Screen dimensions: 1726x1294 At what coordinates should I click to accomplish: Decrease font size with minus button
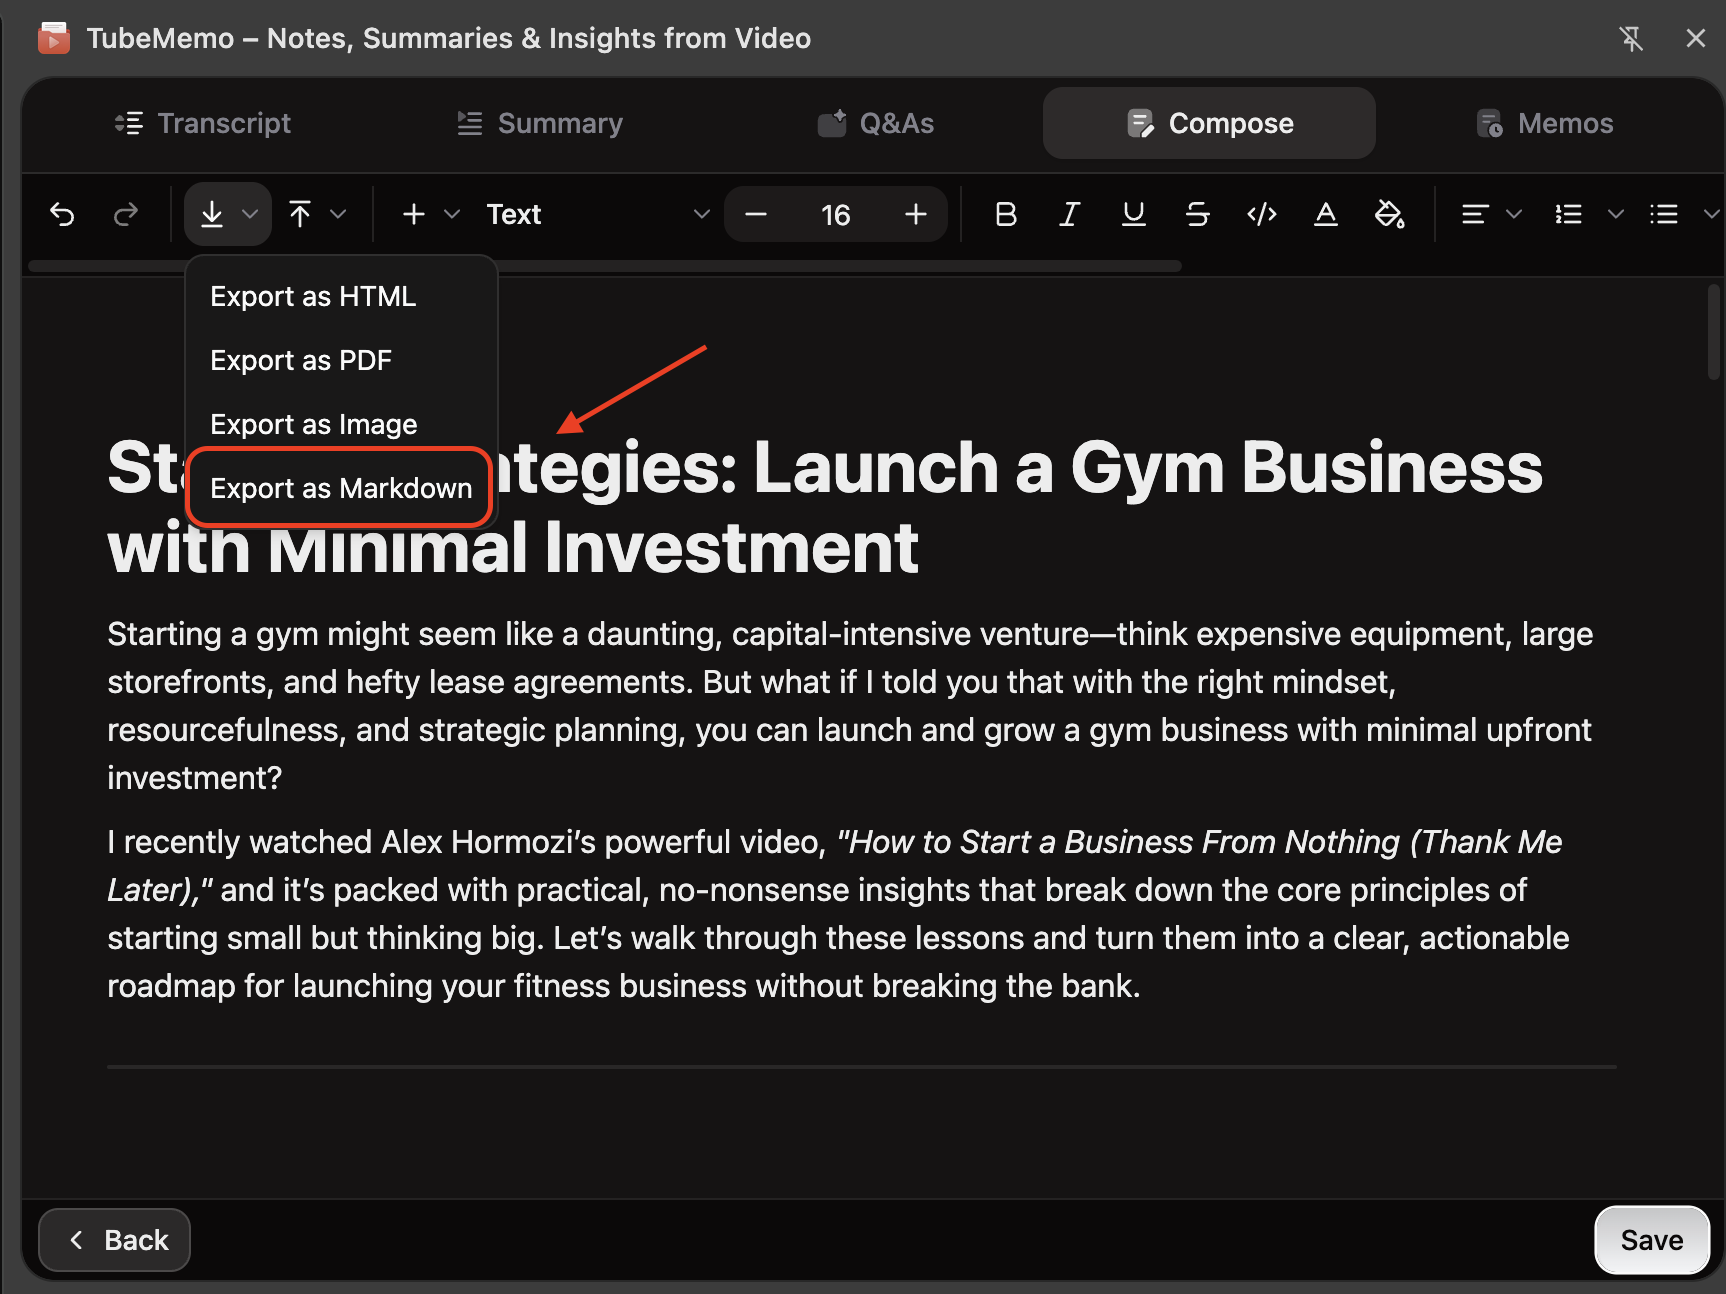pos(756,214)
